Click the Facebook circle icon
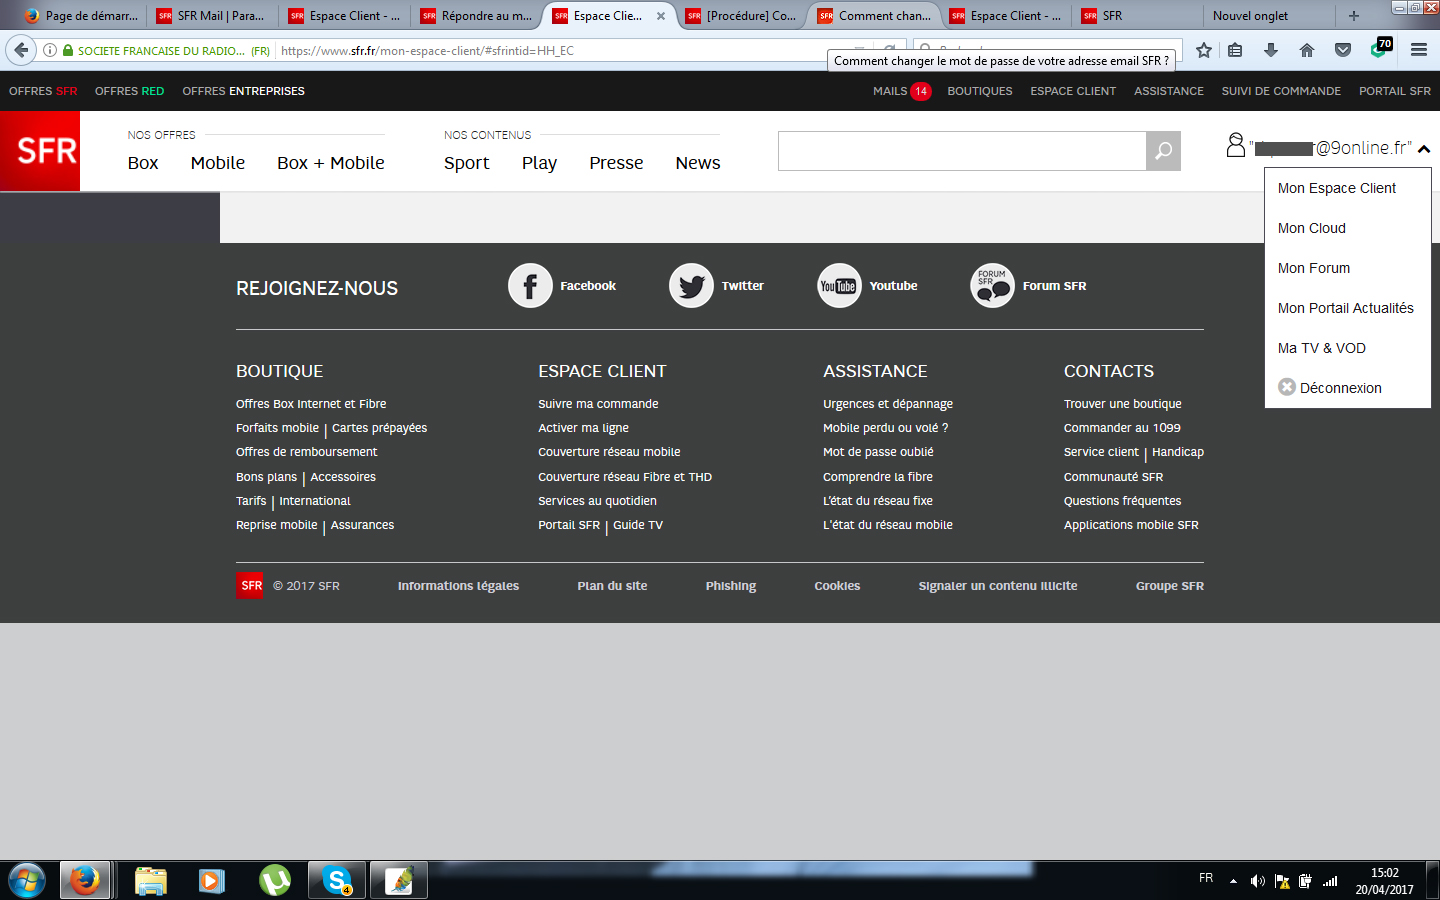 (530, 286)
